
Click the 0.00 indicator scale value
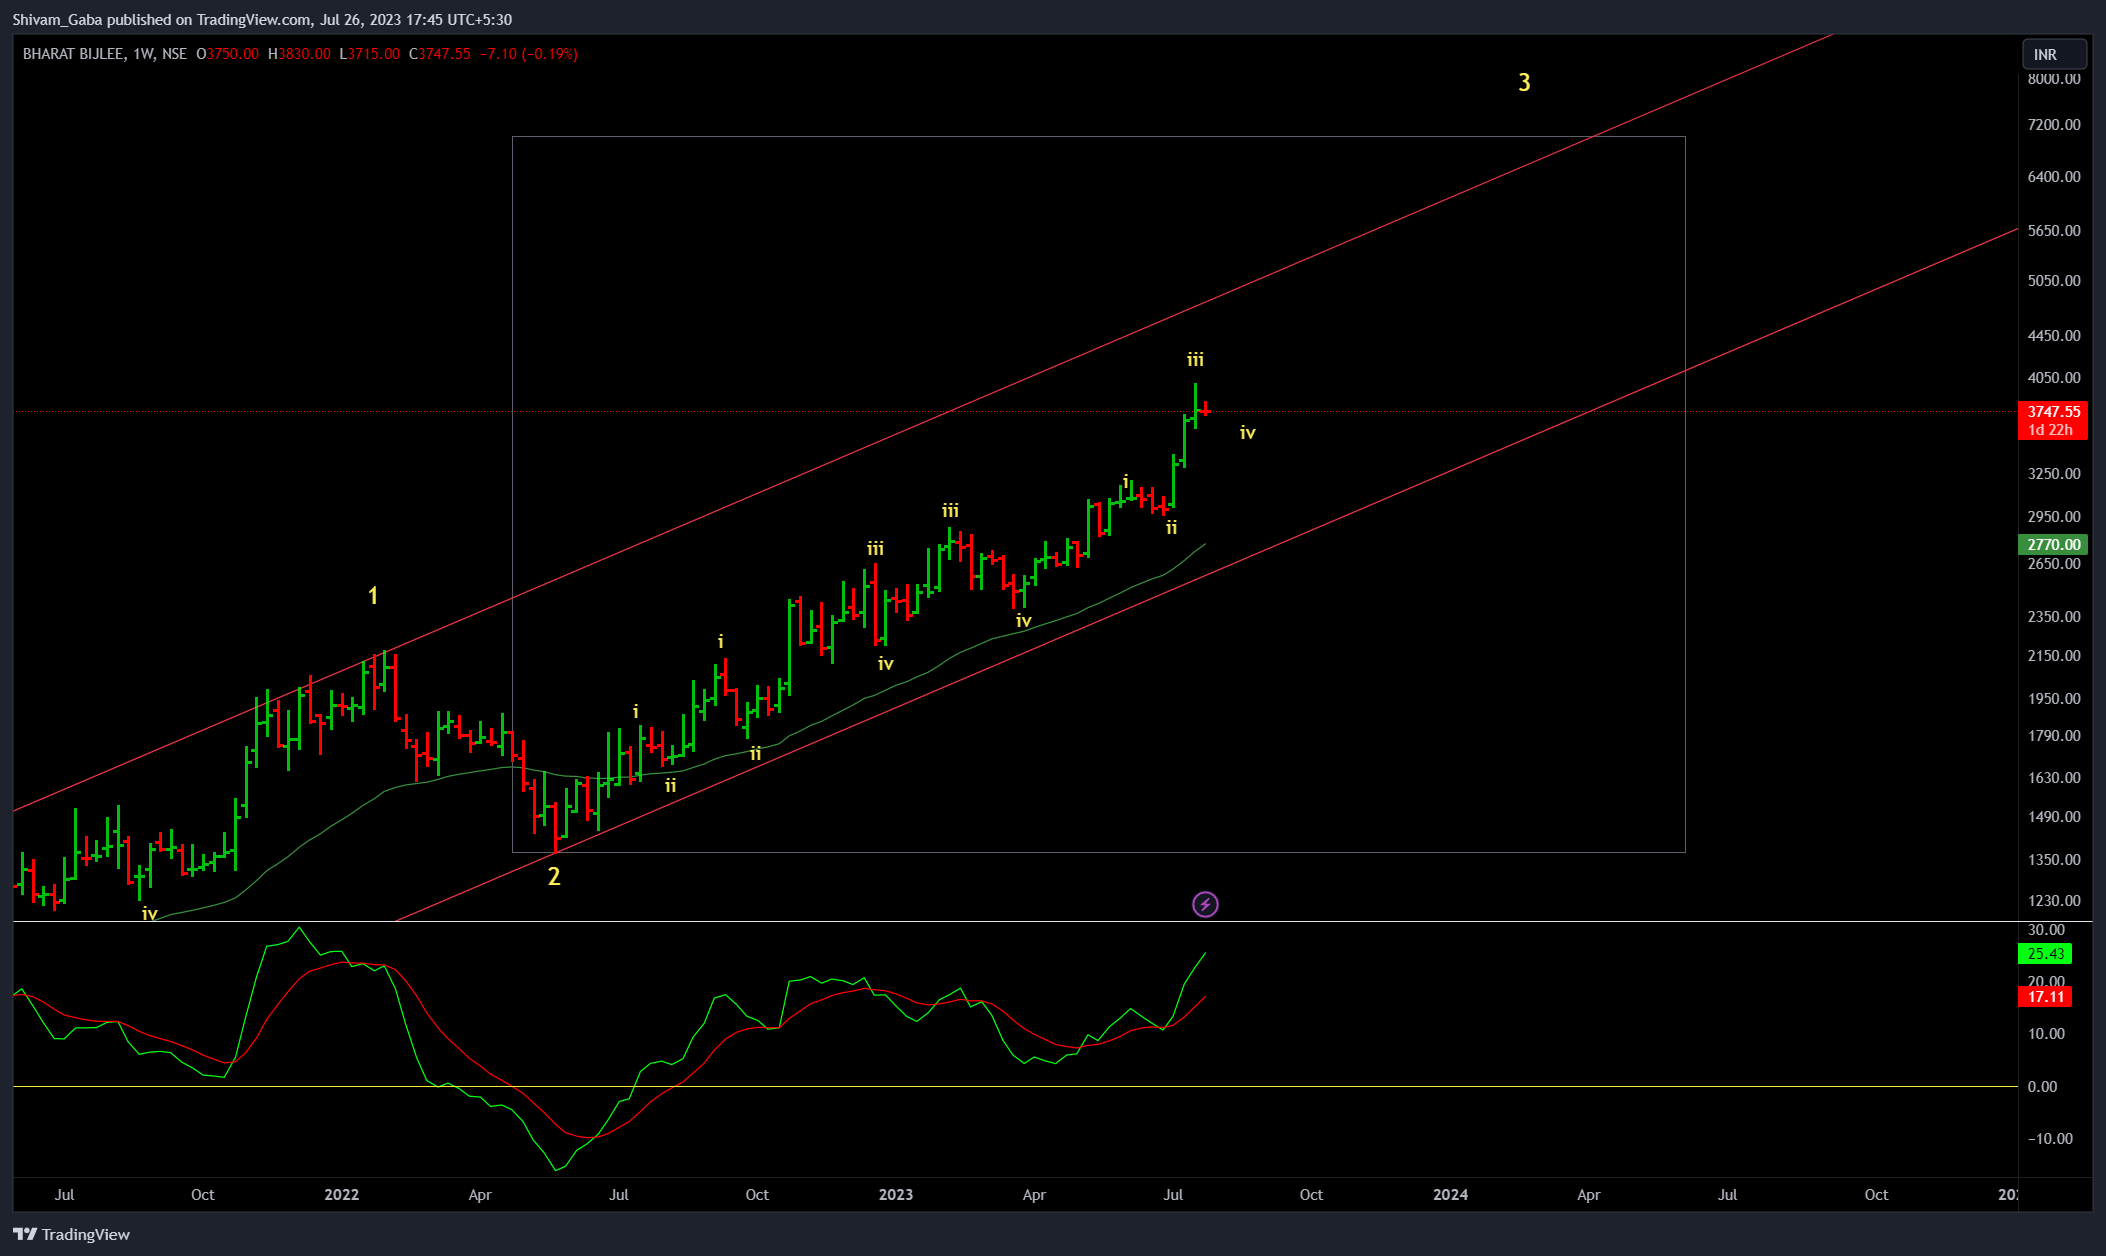coord(2042,1086)
